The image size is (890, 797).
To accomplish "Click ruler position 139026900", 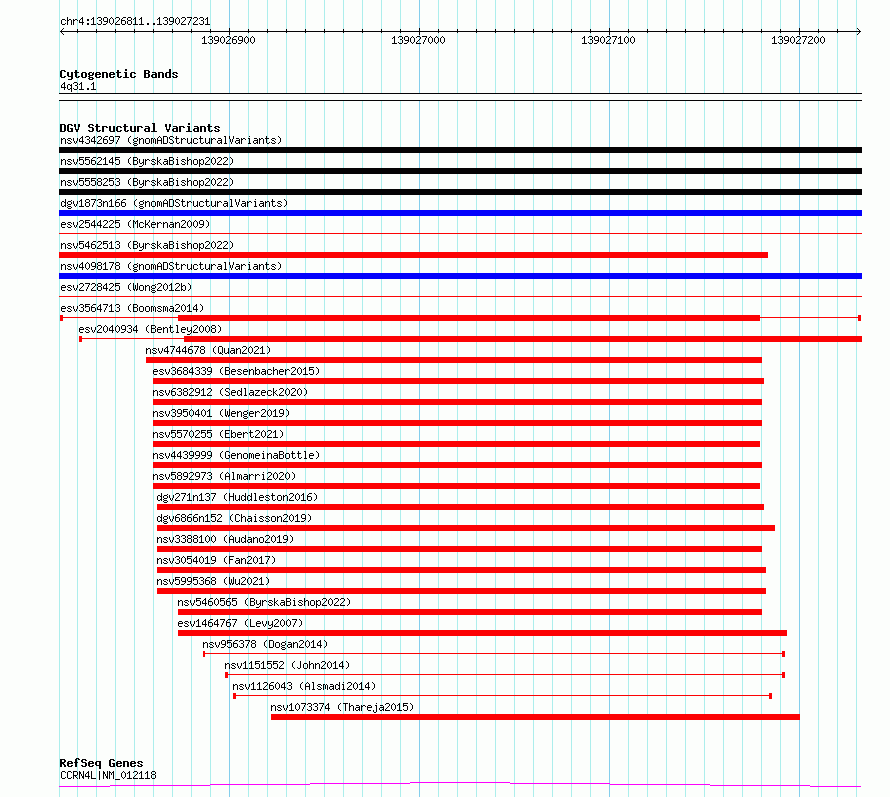I will pyautogui.click(x=228, y=40).
